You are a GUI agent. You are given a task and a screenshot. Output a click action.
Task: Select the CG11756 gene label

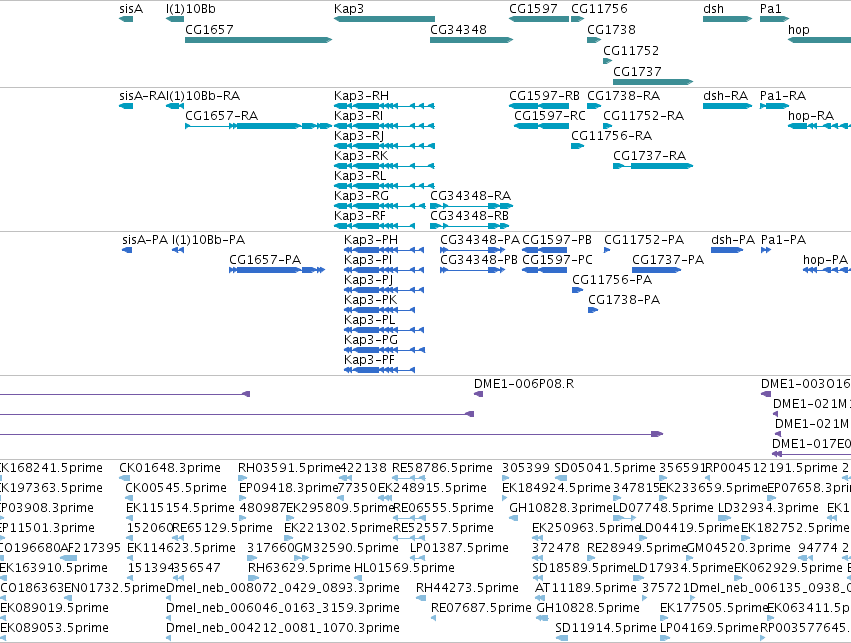click(x=599, y=9)
